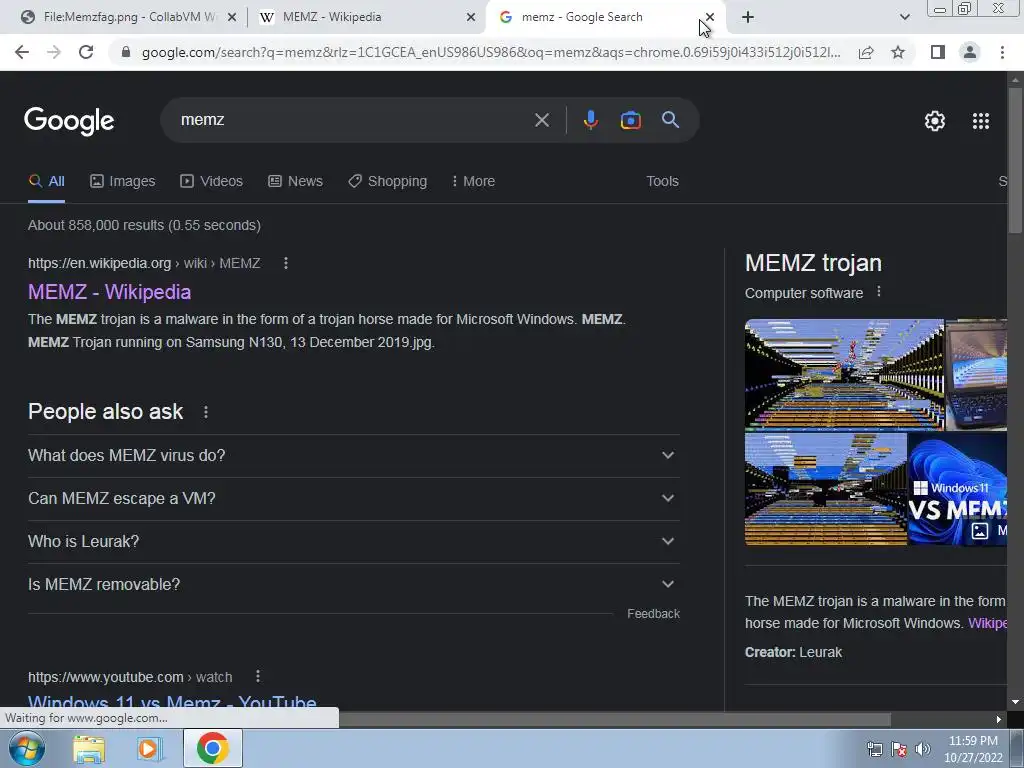Click the browser forward arrow

pos(54,52)
